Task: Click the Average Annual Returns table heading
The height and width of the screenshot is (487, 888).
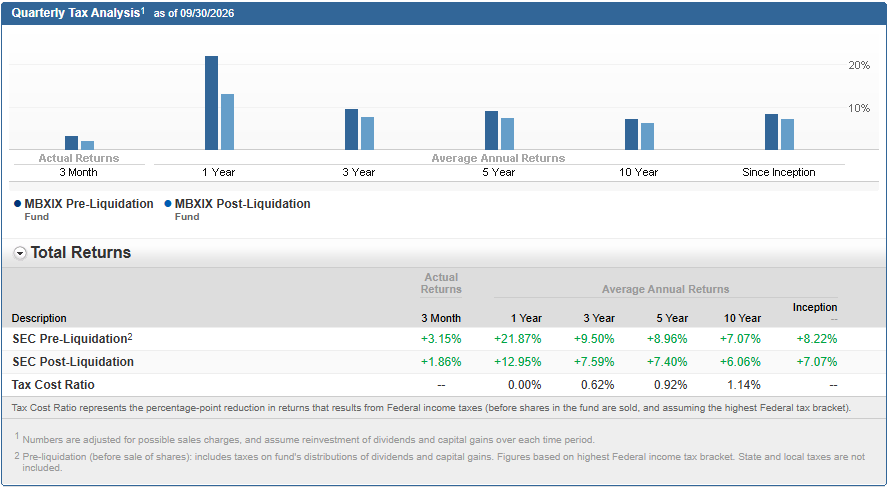Action: [665, 289]
